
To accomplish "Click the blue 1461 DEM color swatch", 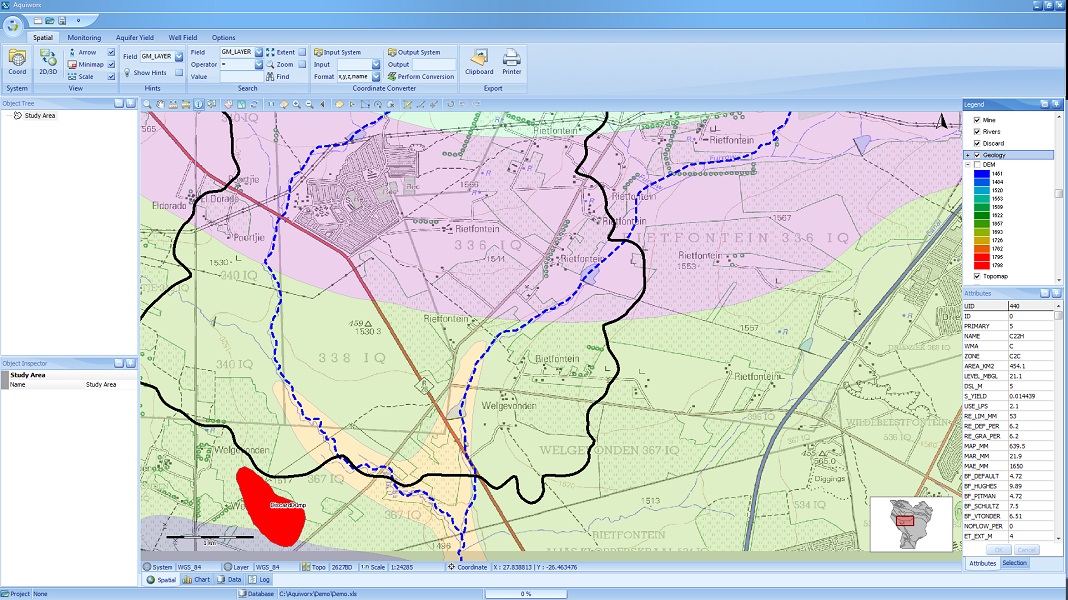I will [x=982, y=174].
